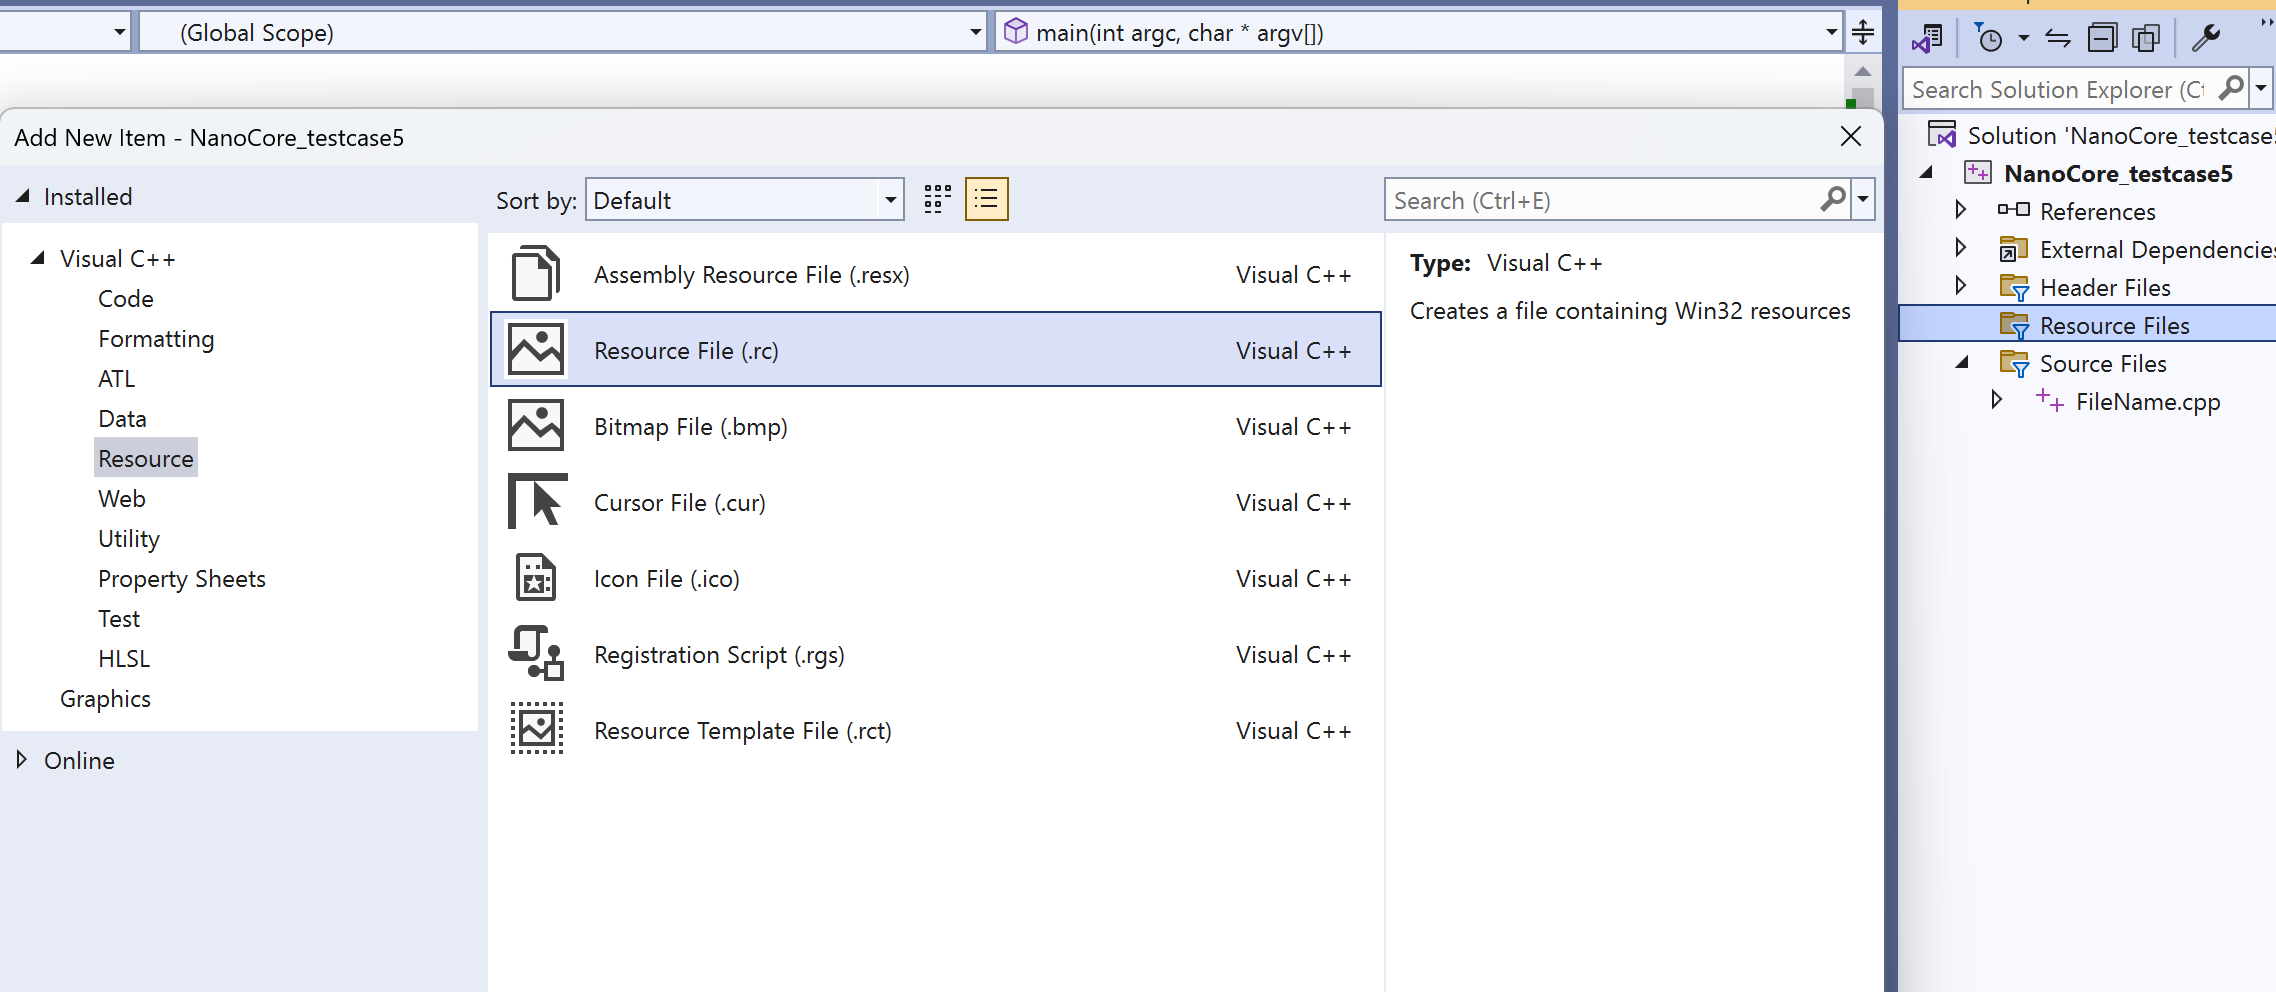Screen dimensions: 2276x992
Task: Click the Source Files filter folder icon
Action: click(x=2013, y=363)
